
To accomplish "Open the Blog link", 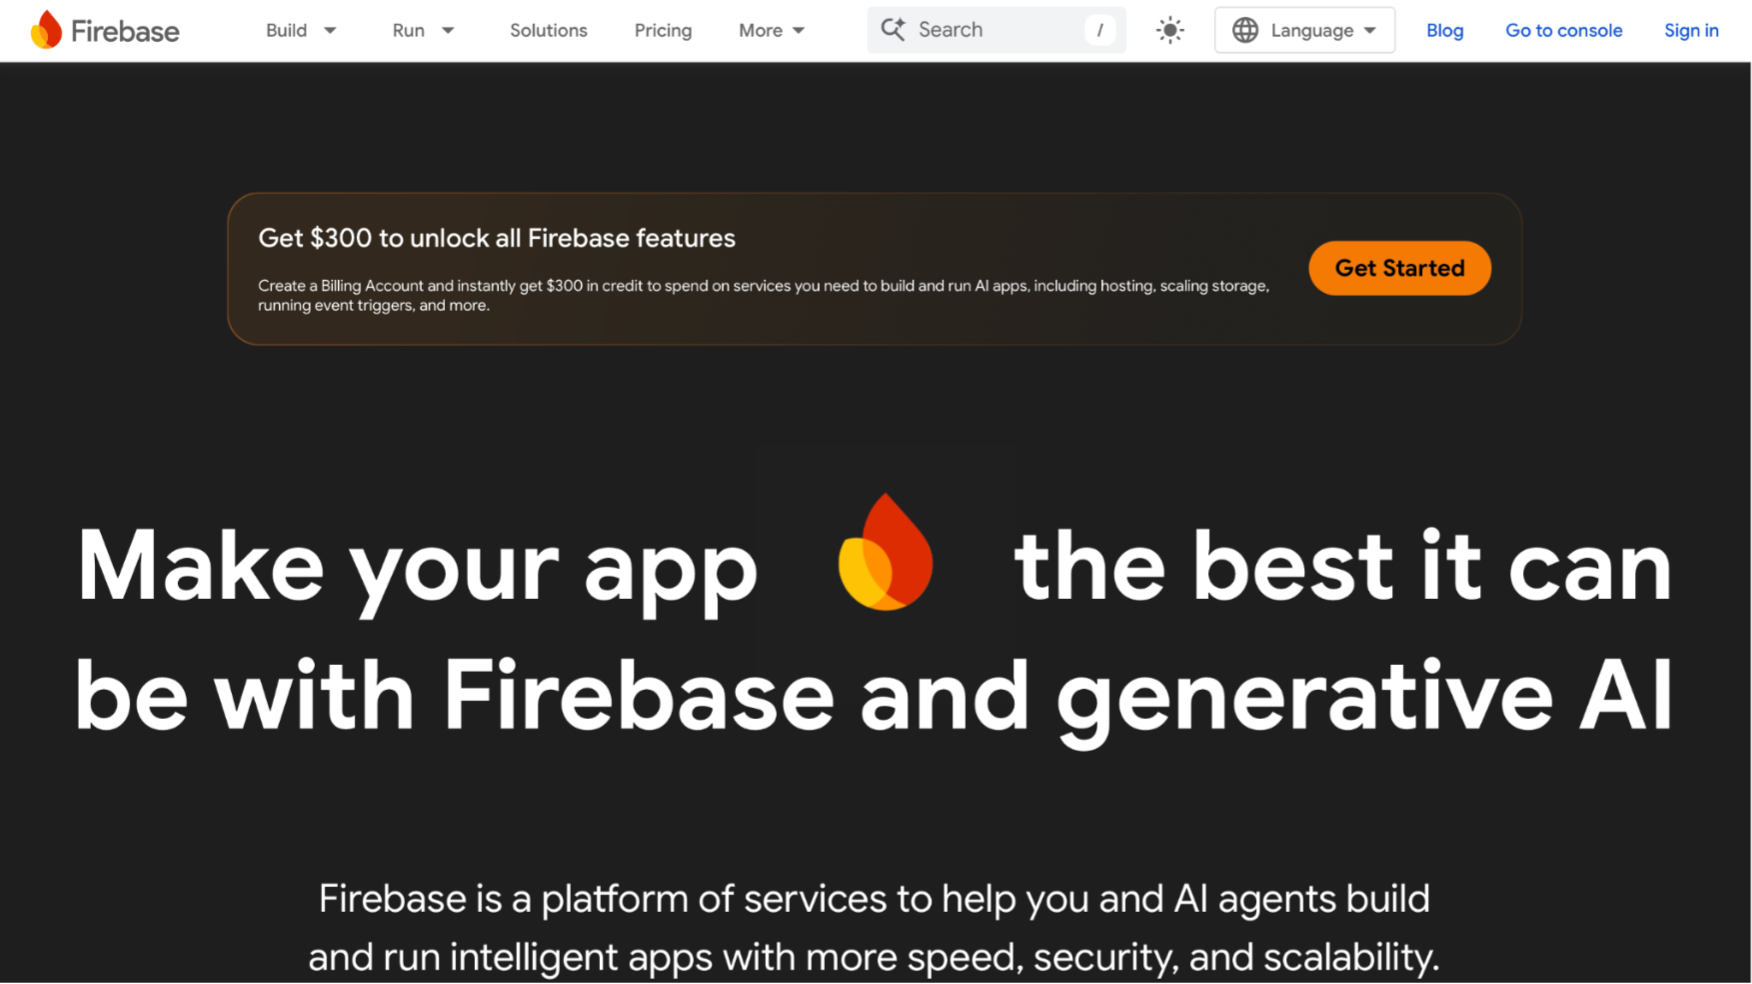I will 1444,30.
